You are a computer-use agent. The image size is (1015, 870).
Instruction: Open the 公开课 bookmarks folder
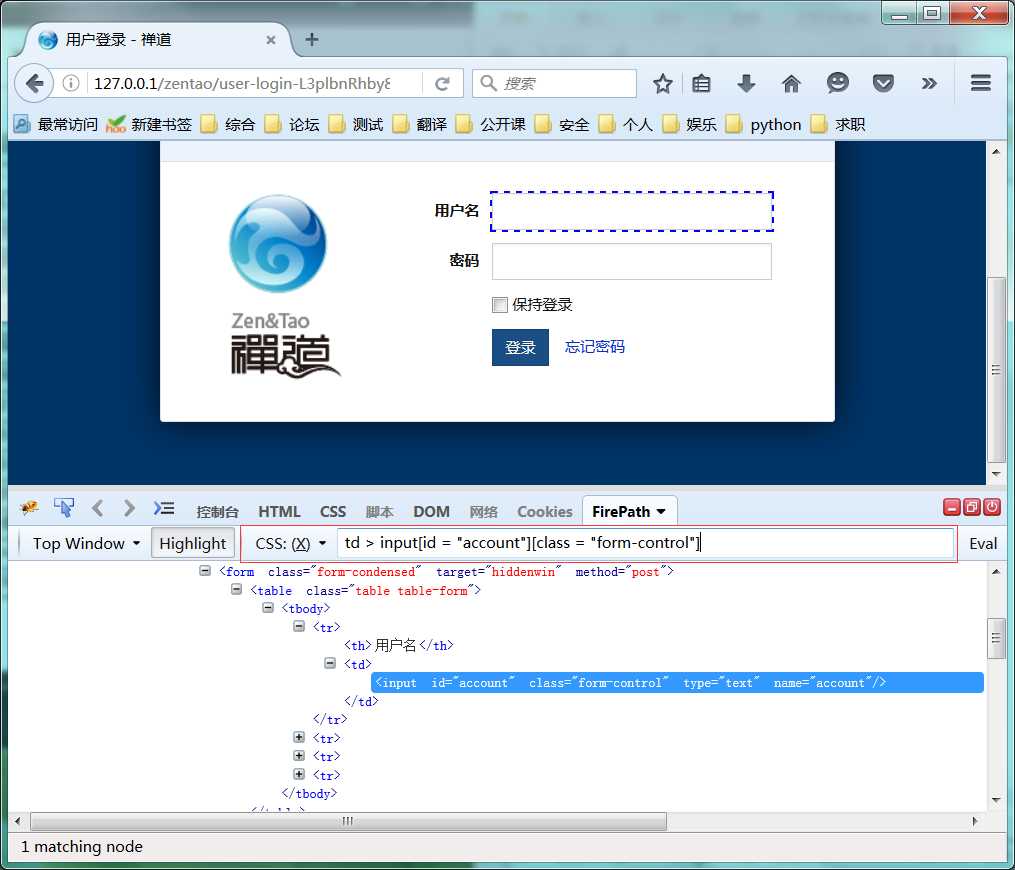click(x=491, y=124)
